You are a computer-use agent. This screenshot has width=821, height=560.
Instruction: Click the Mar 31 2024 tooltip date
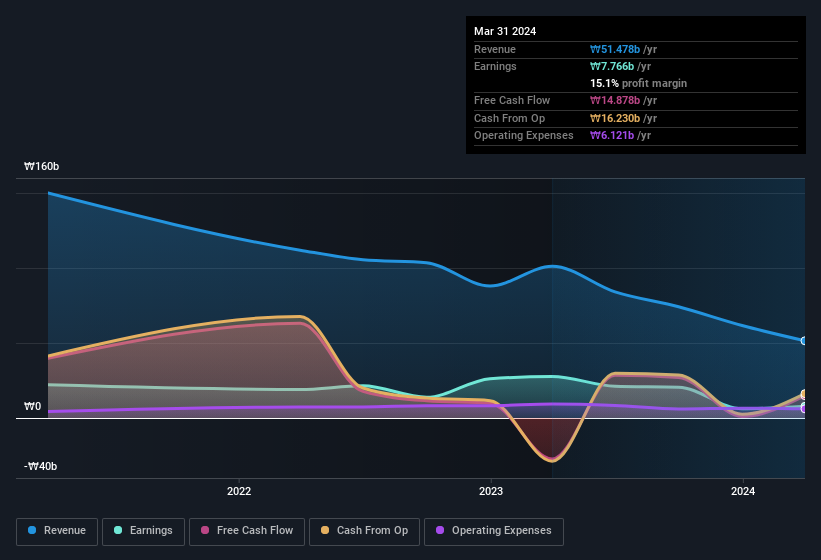pos(505,31)
